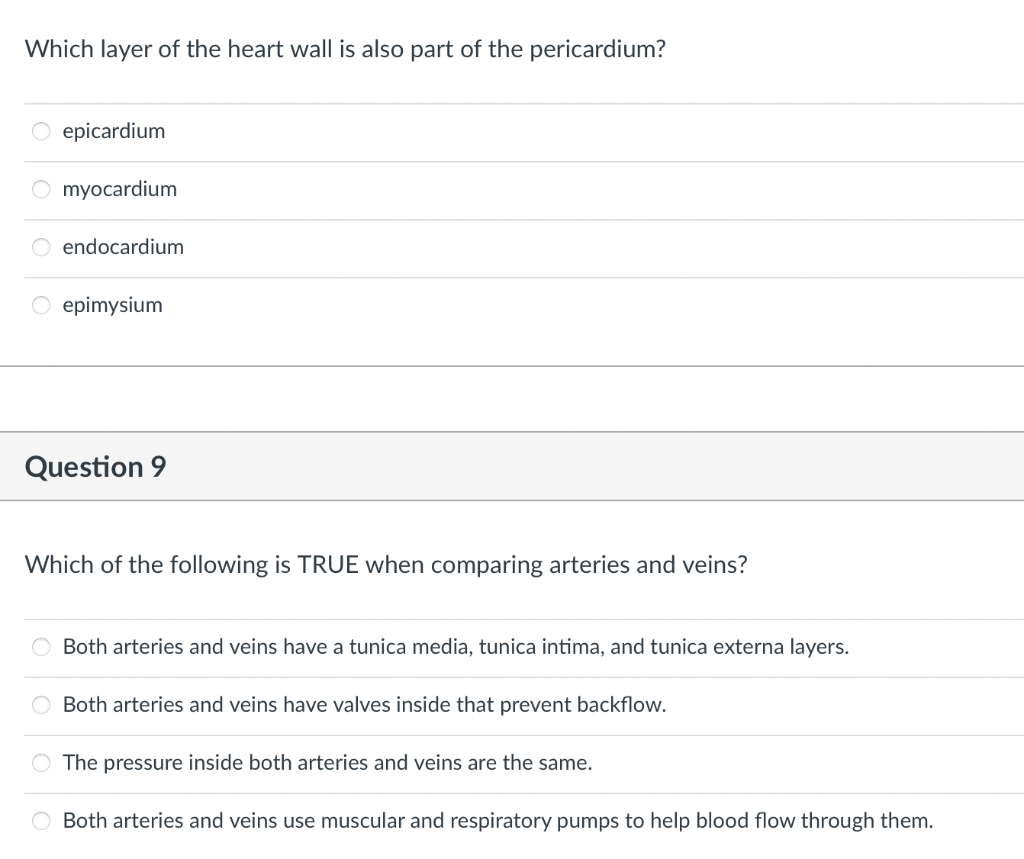Pick the epimysium radio button
Image resolution: width=1024 pixels, height=859 pixels.
pos(41,305)
